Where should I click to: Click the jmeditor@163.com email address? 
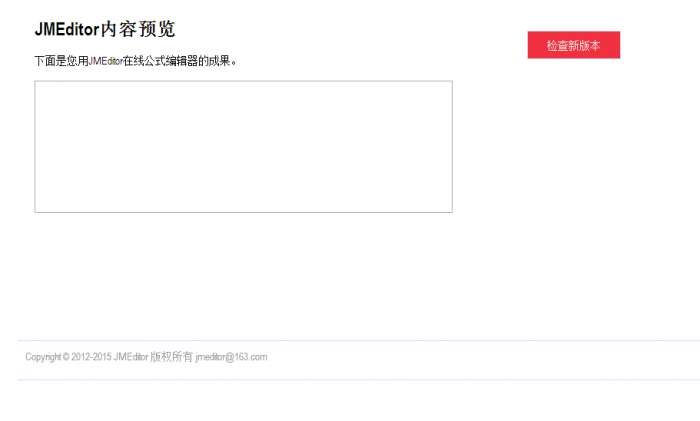point(231,357)
